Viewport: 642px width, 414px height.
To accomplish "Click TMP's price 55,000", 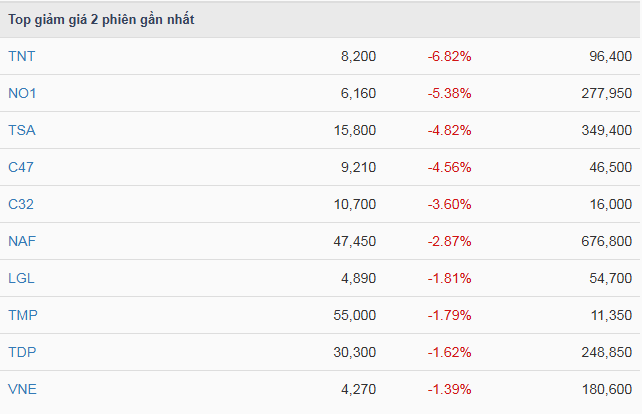I will (x=354, y=316).
